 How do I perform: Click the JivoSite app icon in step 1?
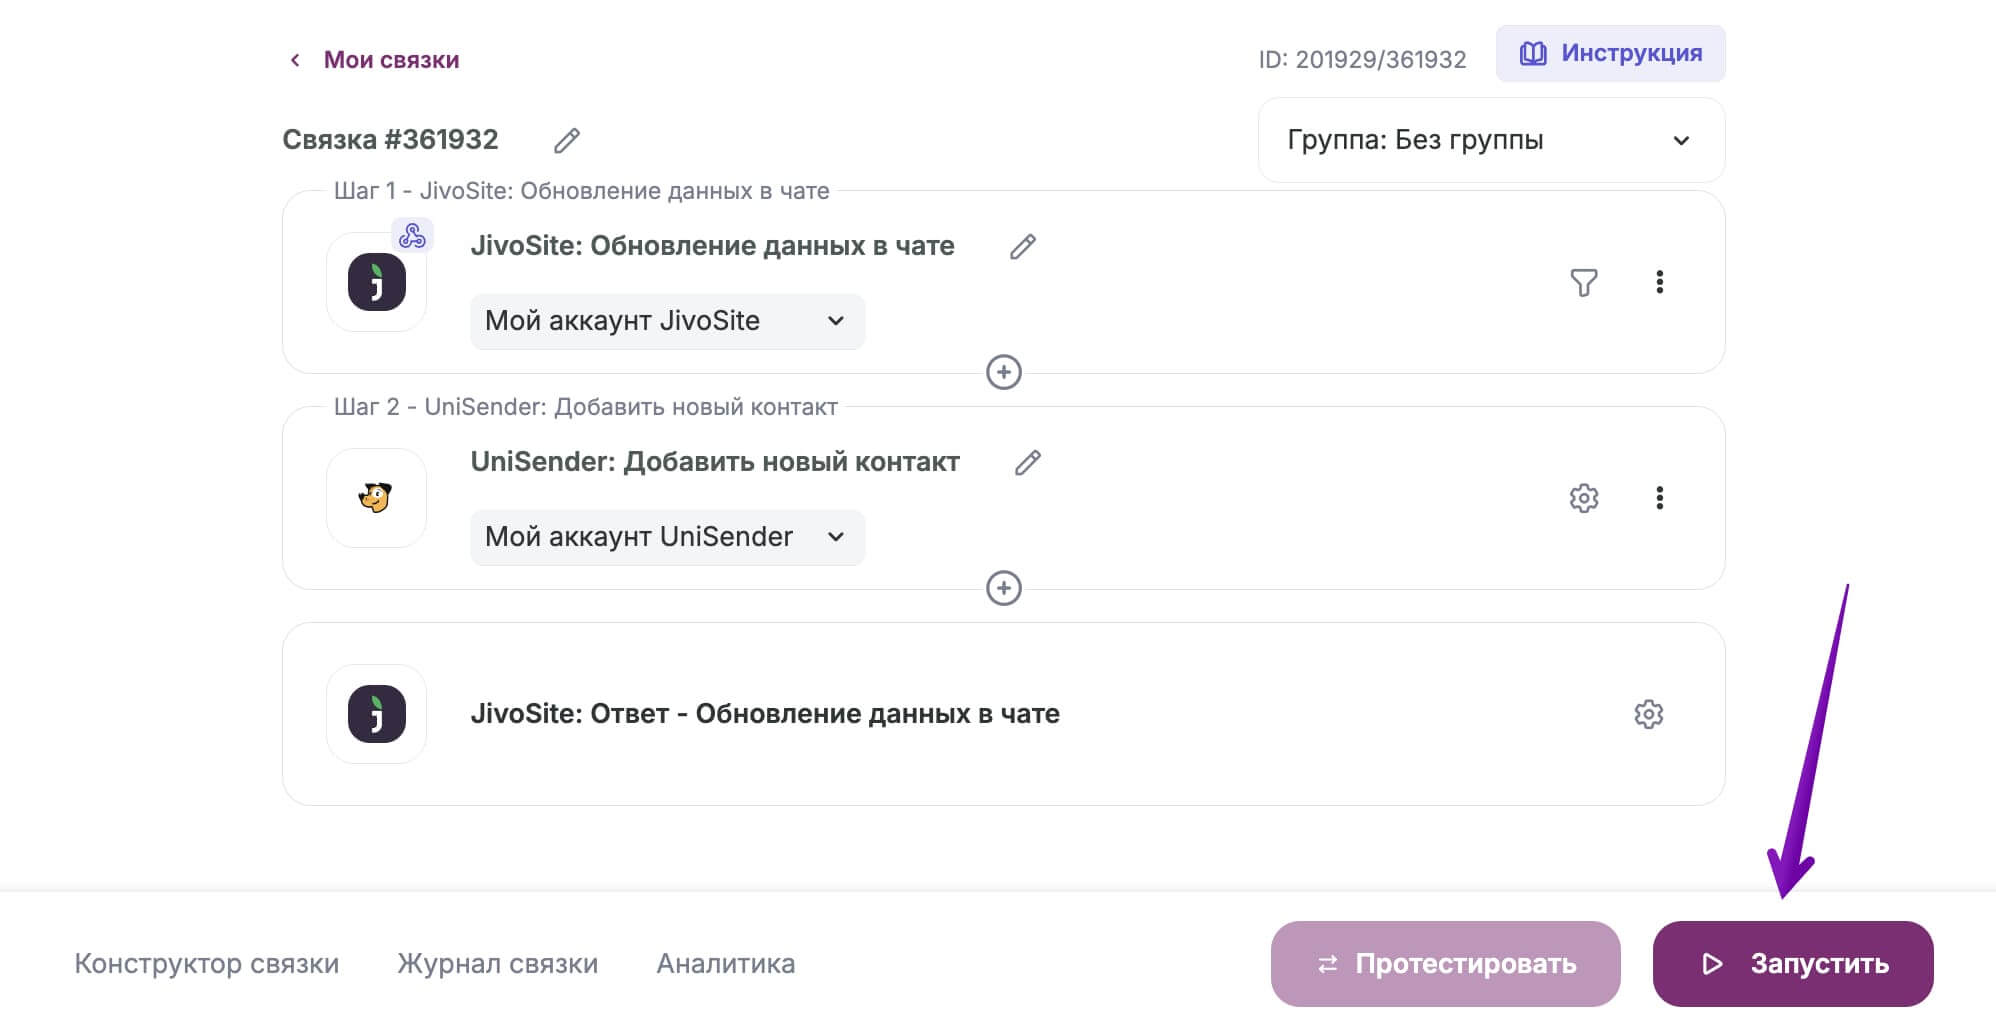pos(377,282)
